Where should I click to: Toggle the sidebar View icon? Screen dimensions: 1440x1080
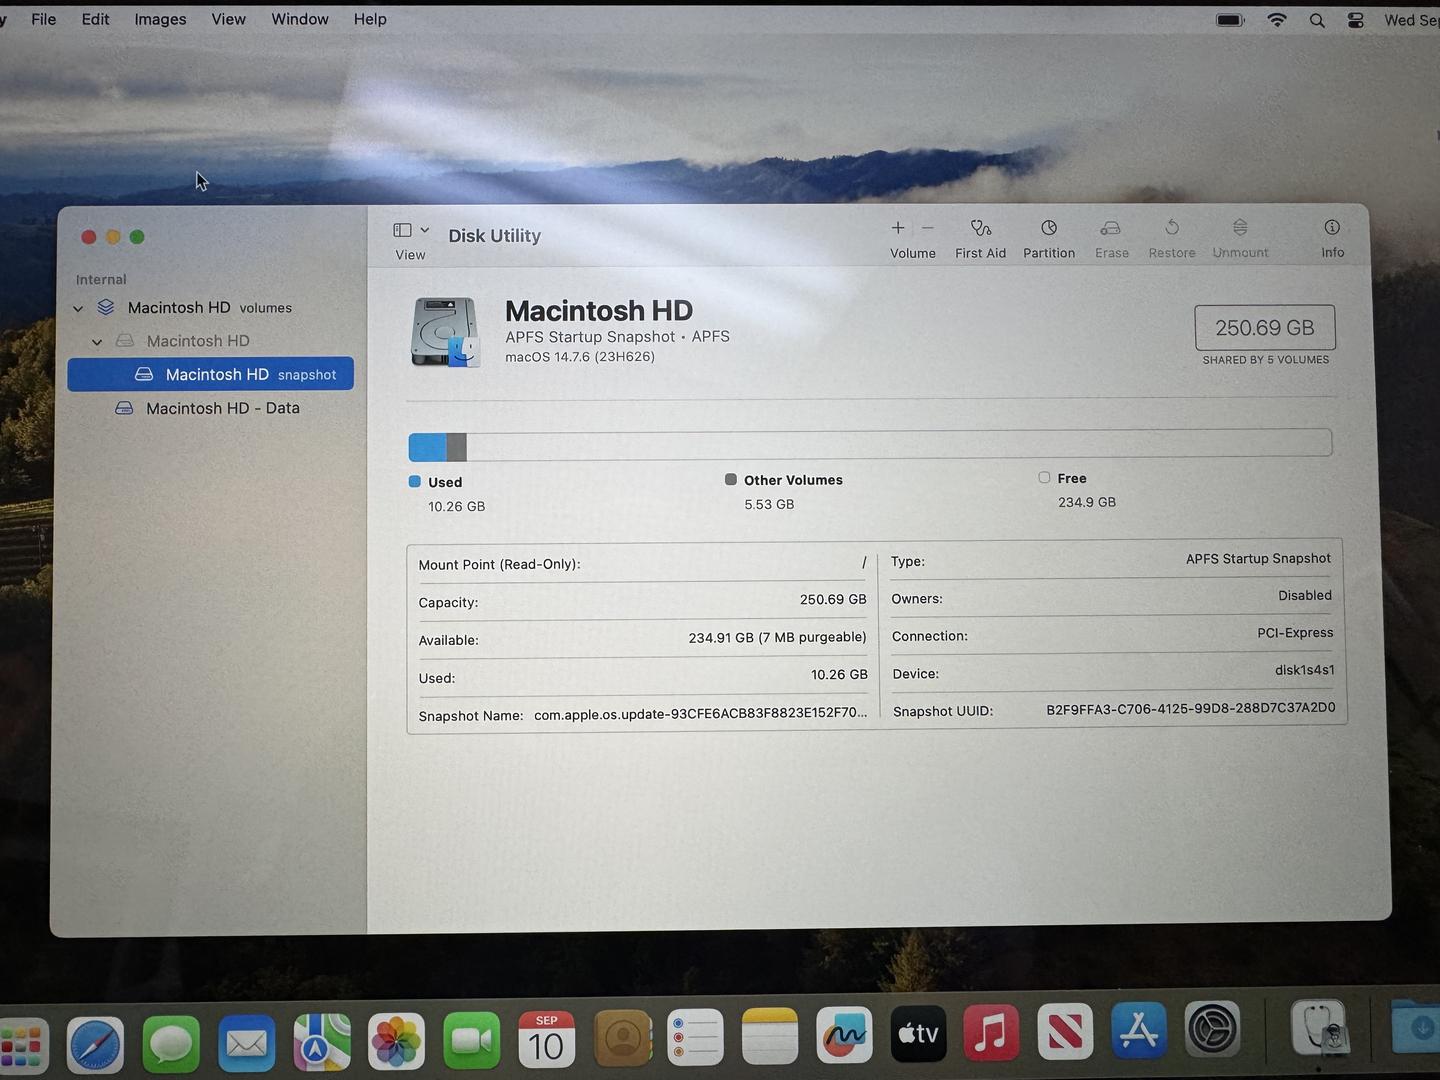403,230
